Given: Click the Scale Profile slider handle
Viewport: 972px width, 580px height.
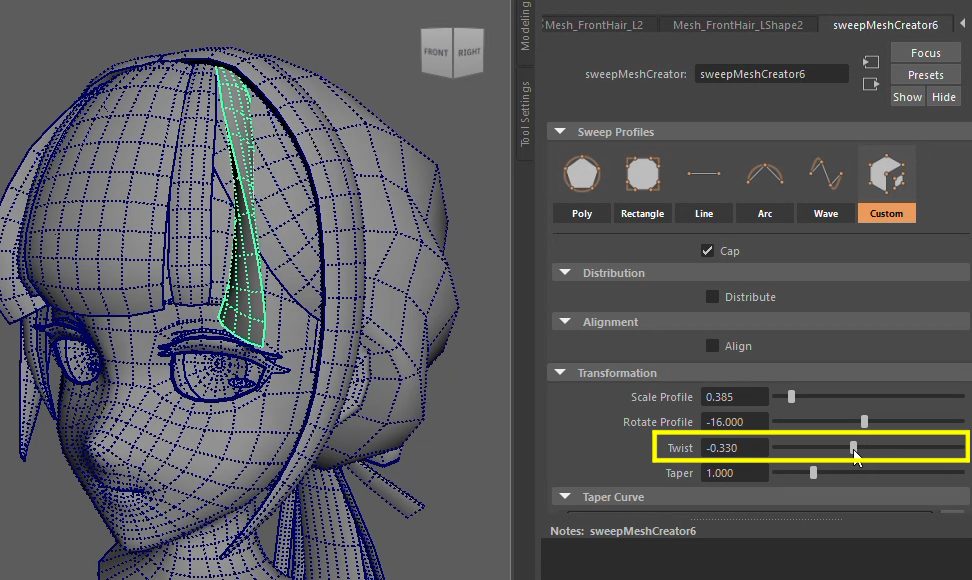Looking at the screenshot, I should [791, 397].
